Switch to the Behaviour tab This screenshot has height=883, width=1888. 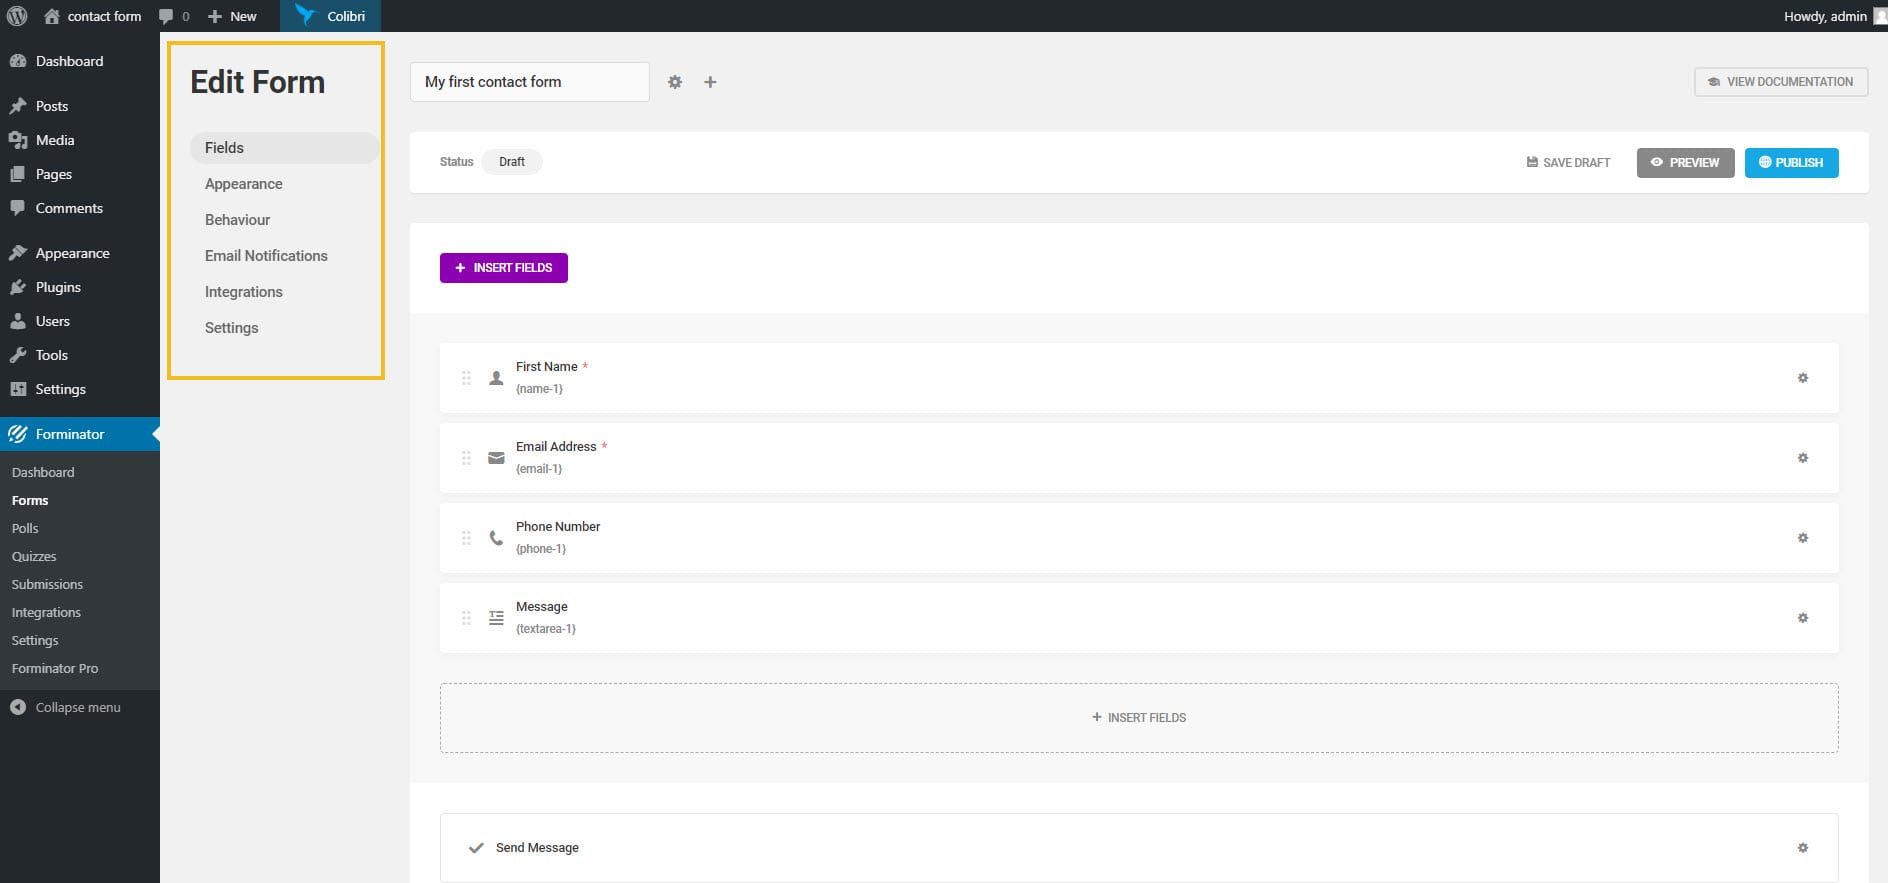[237, 220]
